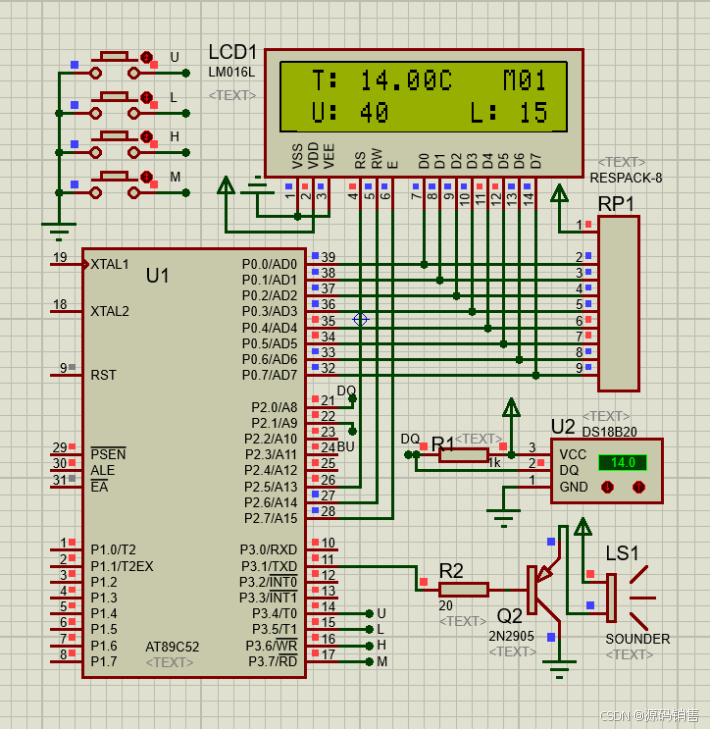Image resolution: width=711 pixels, height=729 pixels.
Task: Click the BU net label near pin 24
Action: click(x=346, y=447)
